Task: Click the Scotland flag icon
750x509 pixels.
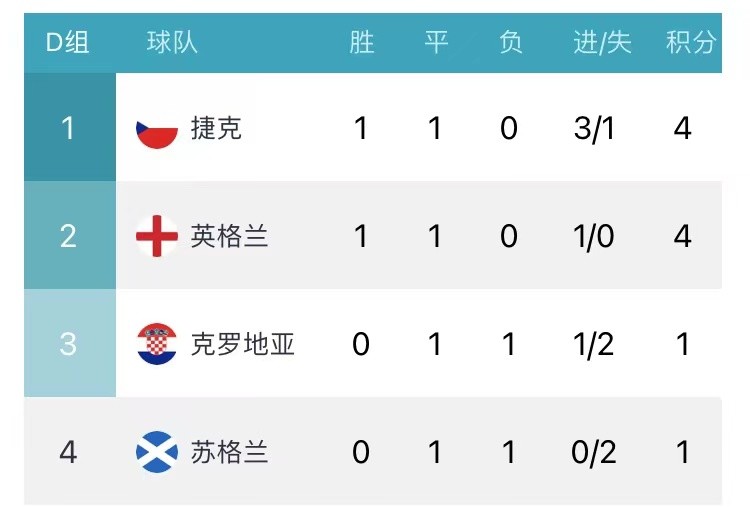Action: point(157,452)
